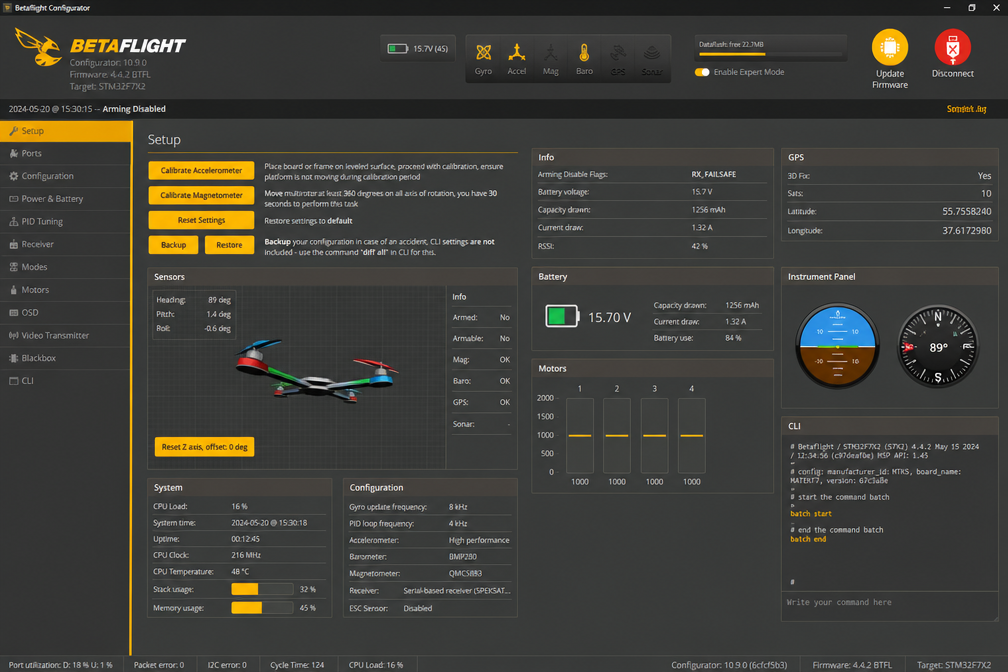Click the Baro thermometer icon

click(584, 52)
